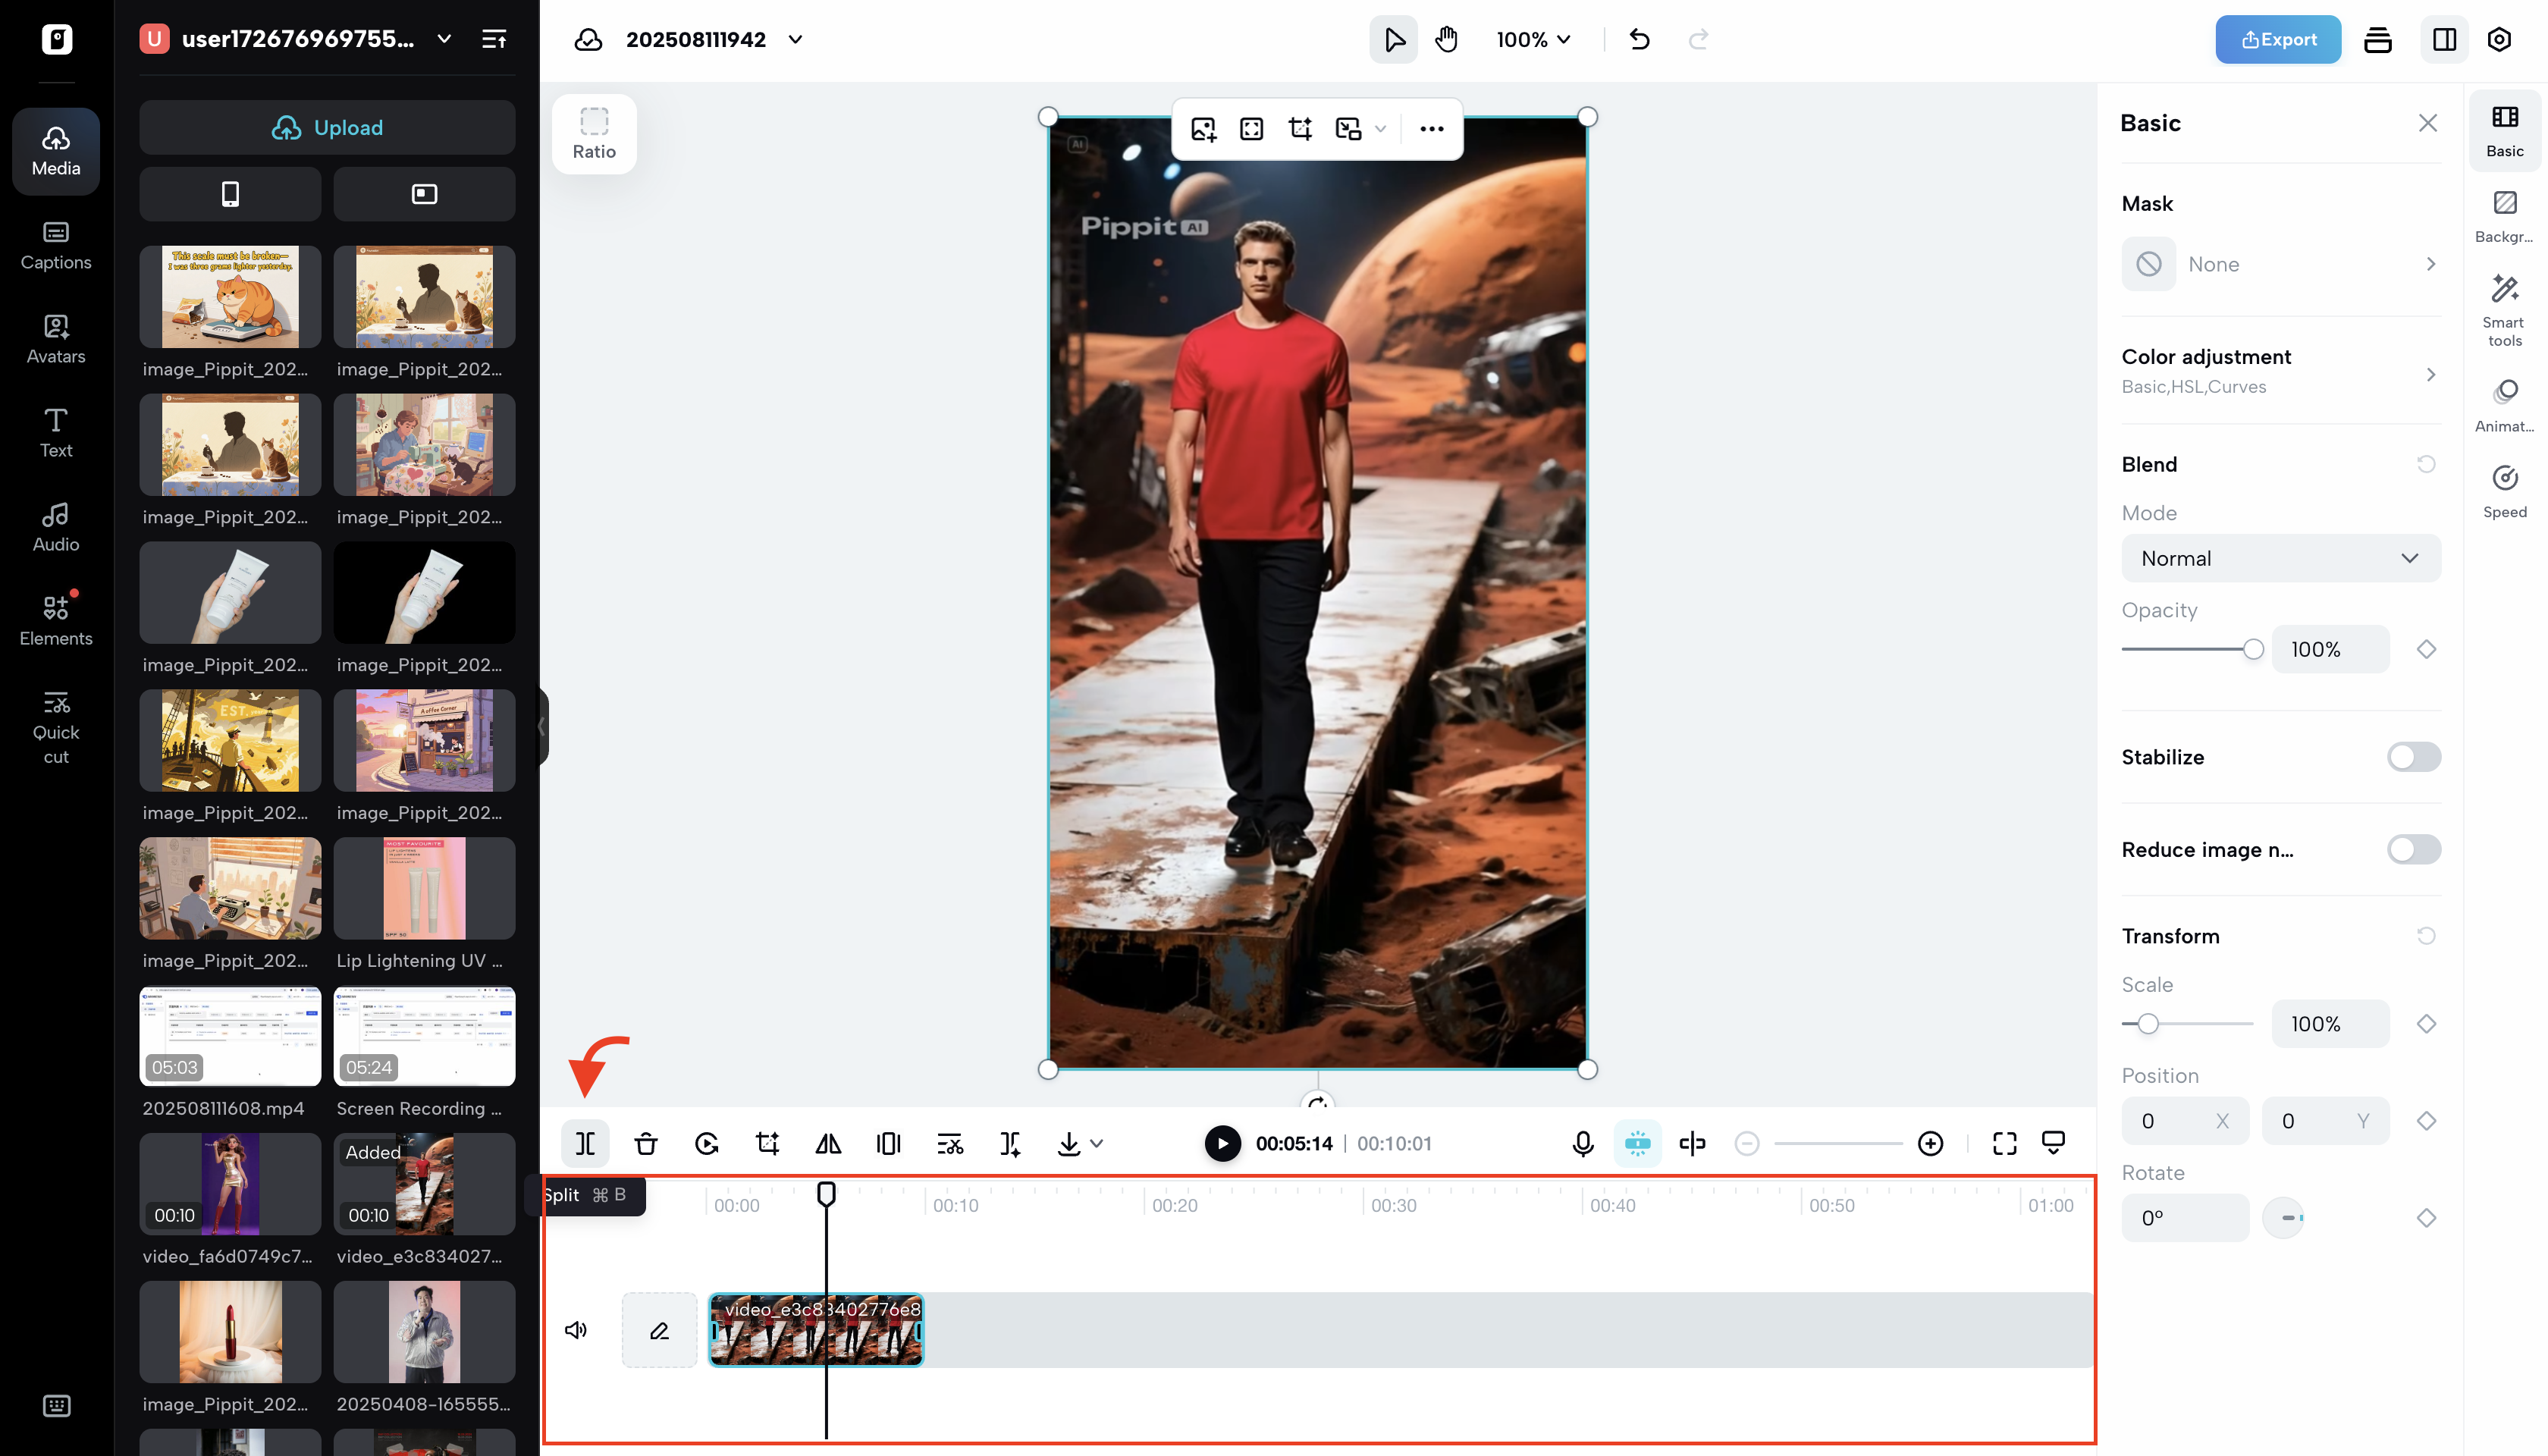Click the Upload button in media panel
The image size is (2548, 1456).
[327, 127]
